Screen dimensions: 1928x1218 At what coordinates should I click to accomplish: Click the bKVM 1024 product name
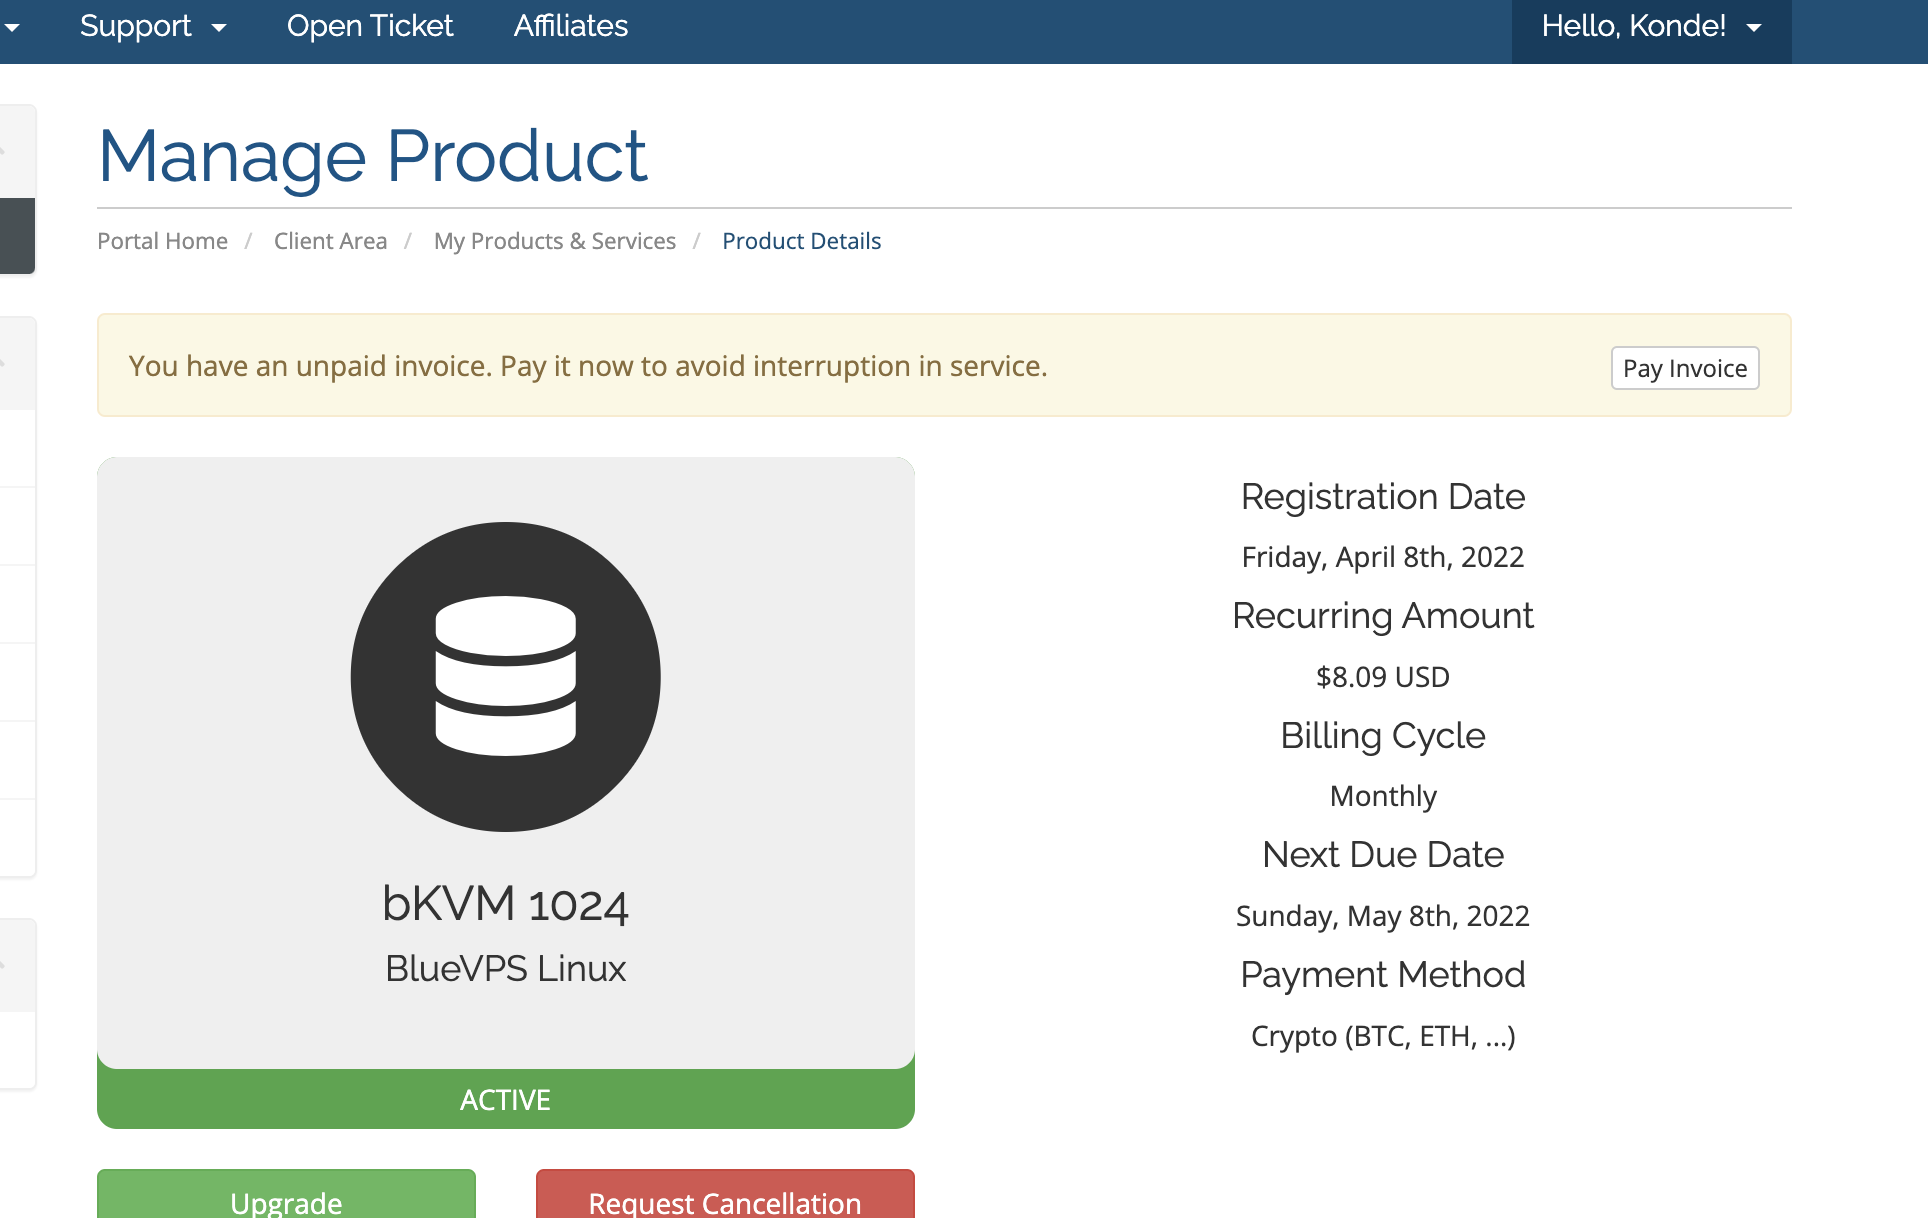coord(506,904)
